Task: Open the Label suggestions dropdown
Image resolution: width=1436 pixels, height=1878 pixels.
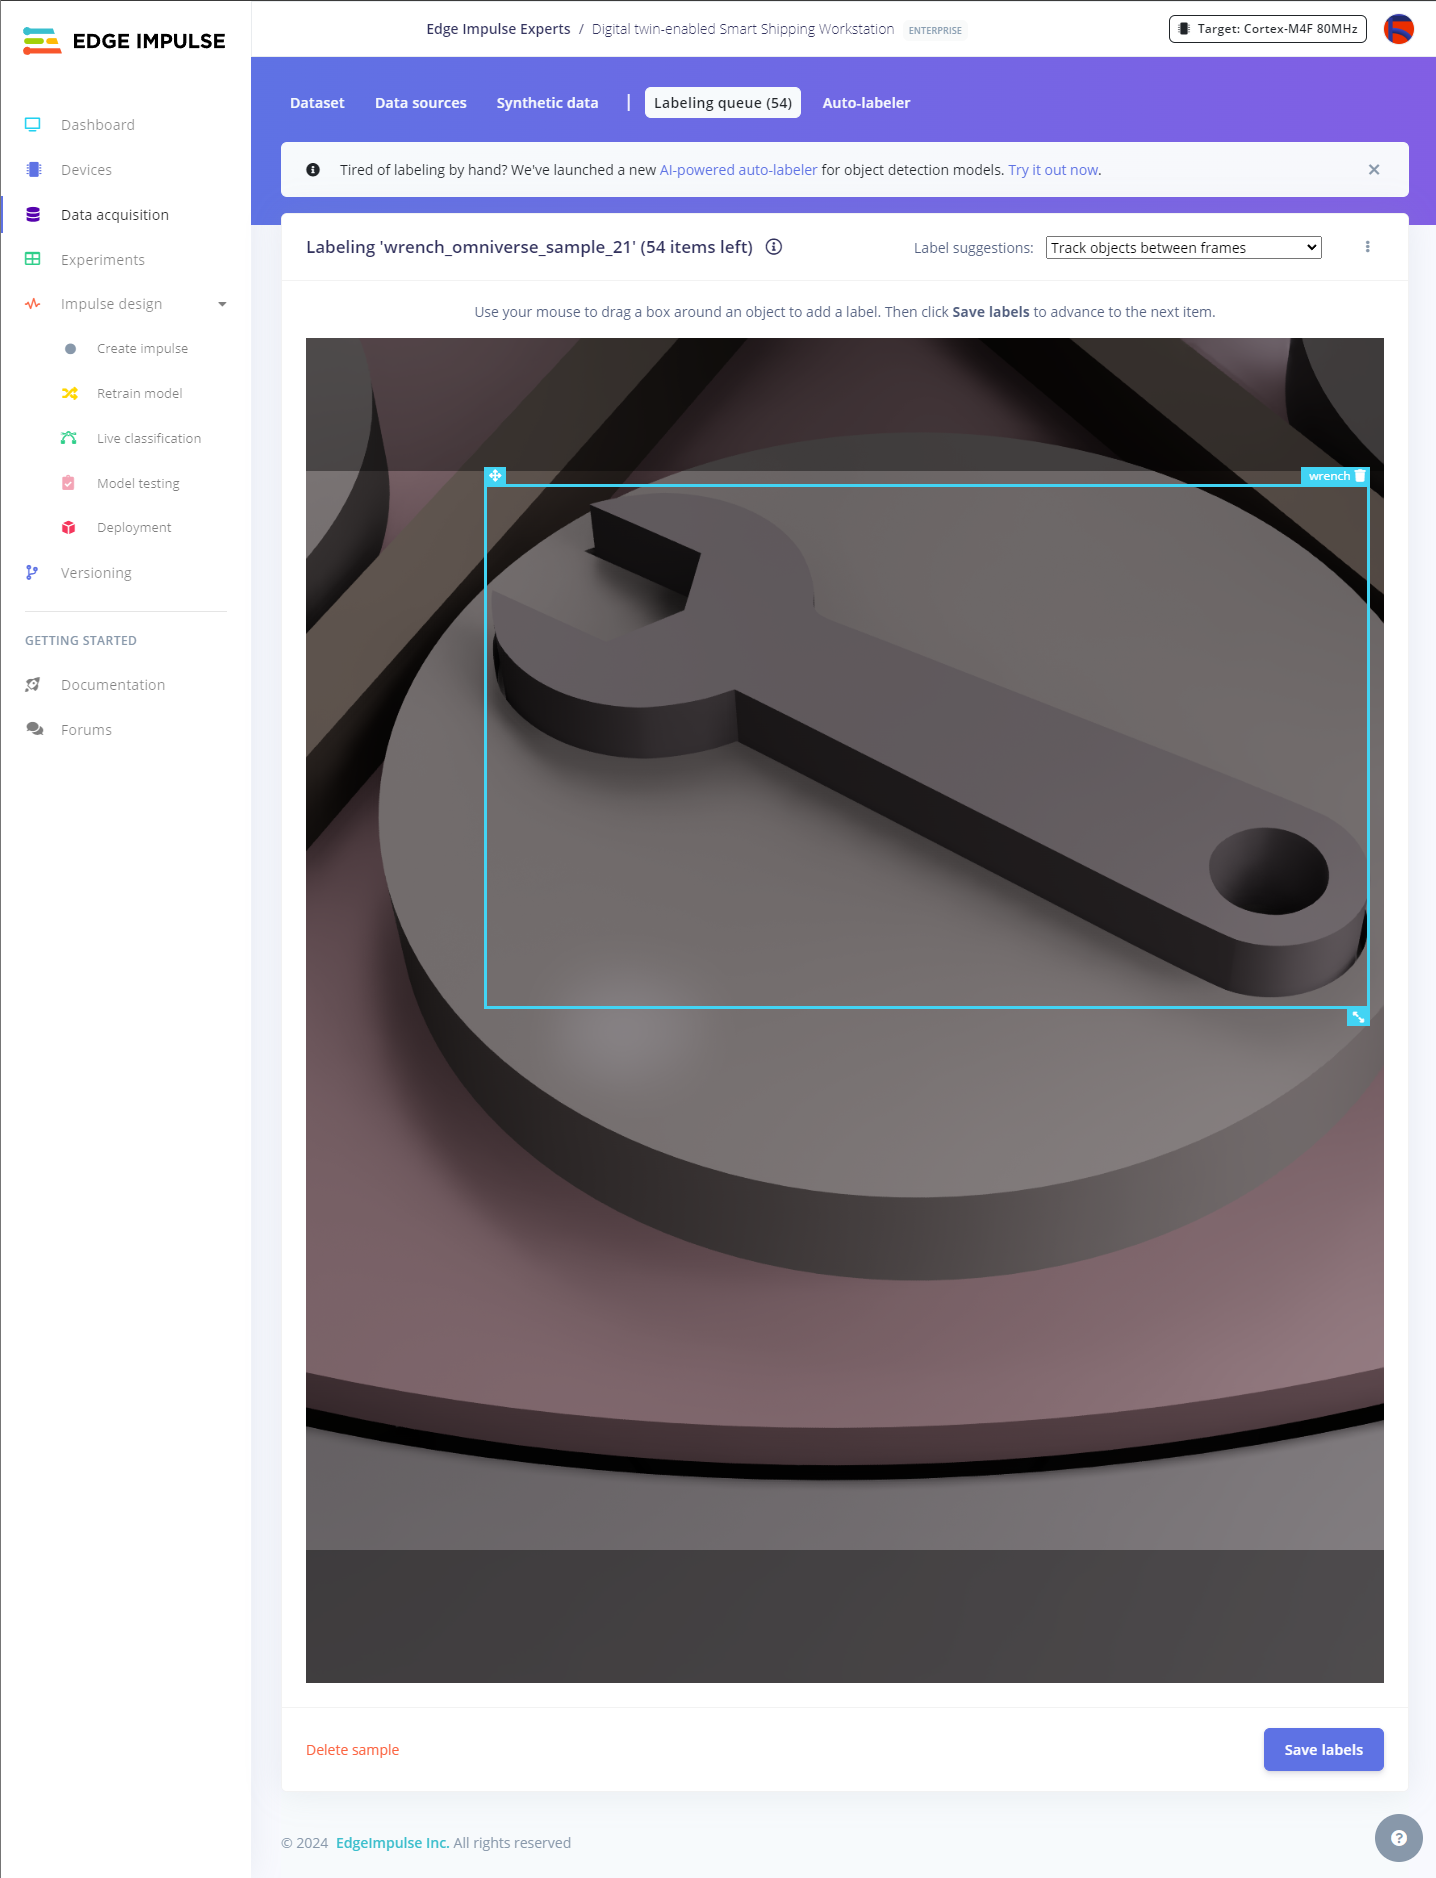Action: [x=1183, y=248]
